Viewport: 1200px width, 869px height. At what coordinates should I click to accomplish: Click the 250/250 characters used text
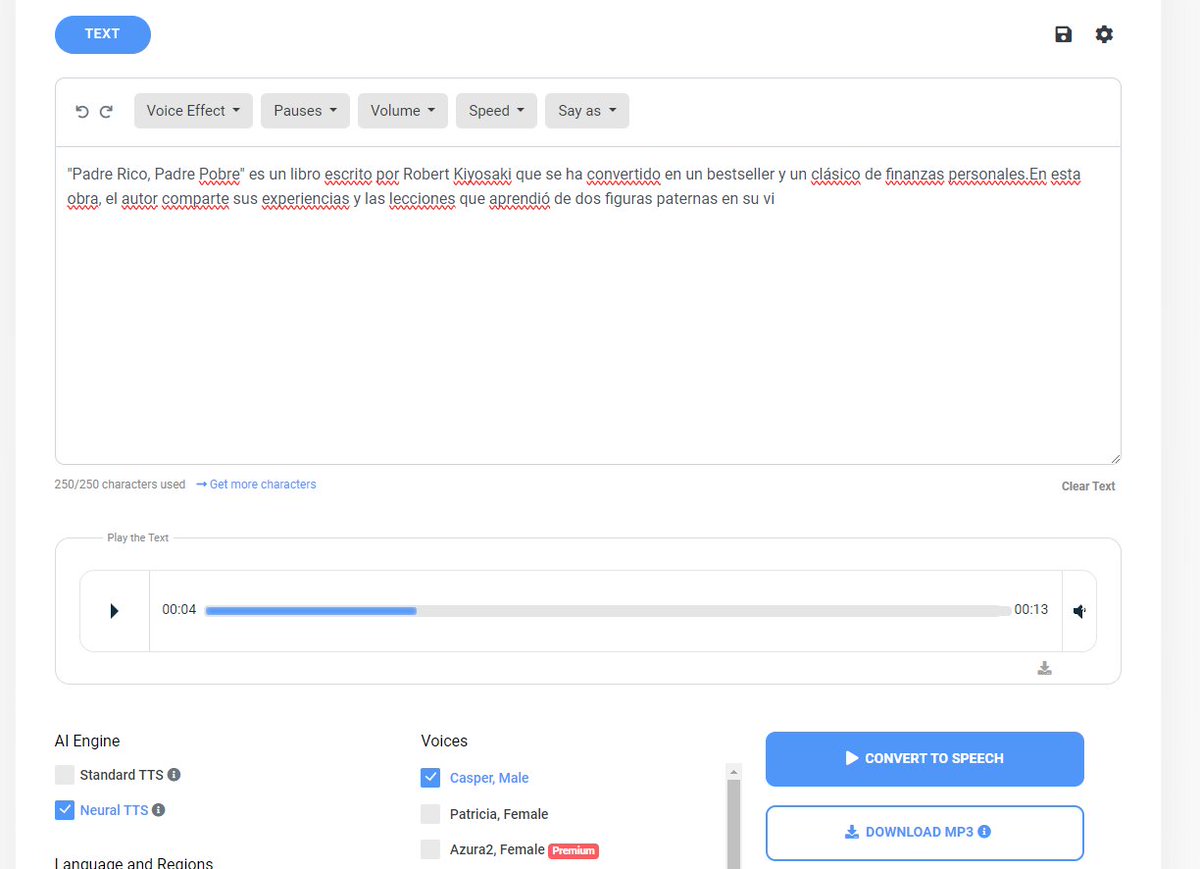click(120, 484)
